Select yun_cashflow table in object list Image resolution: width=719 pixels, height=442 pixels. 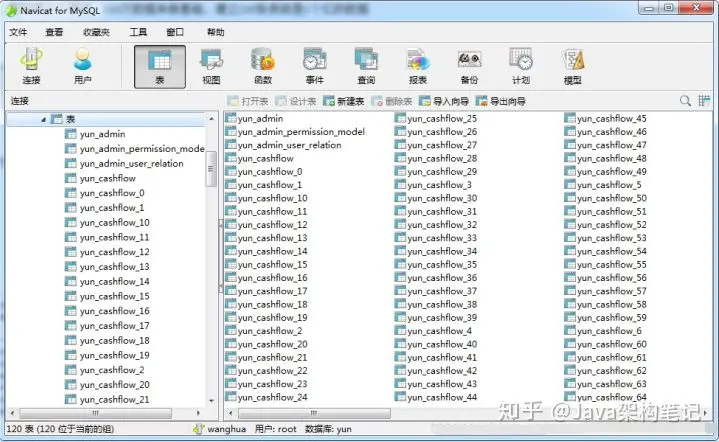click(265, 159)
